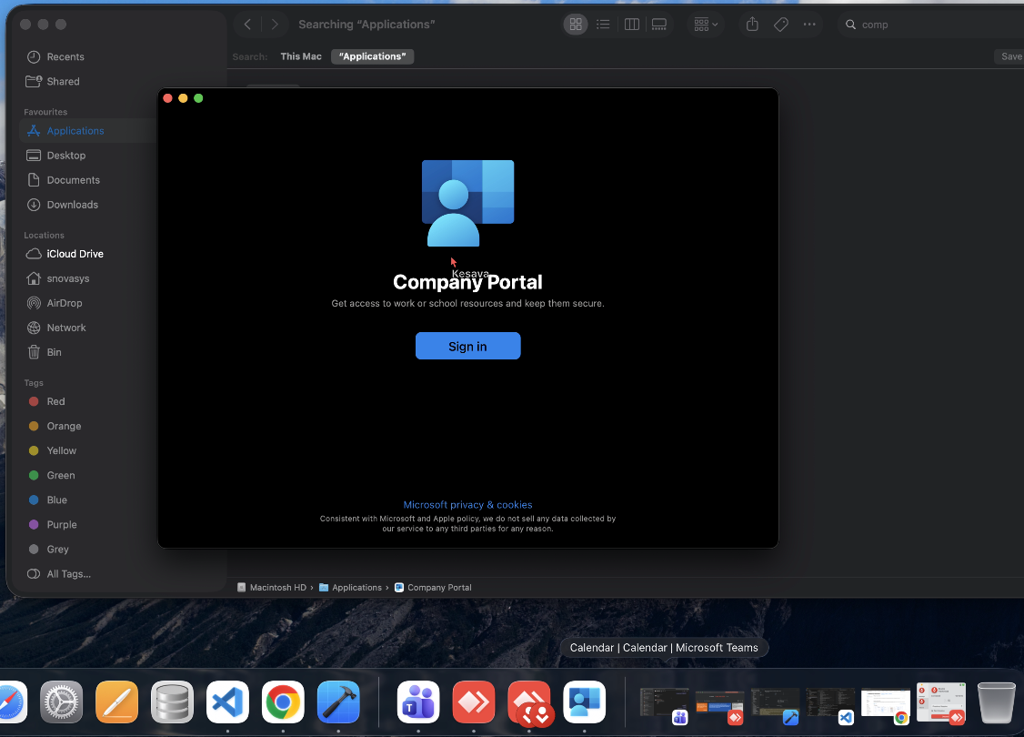Select the "Applications" search scope
This screenshot has height=737, width=1024.
point(372,57)
